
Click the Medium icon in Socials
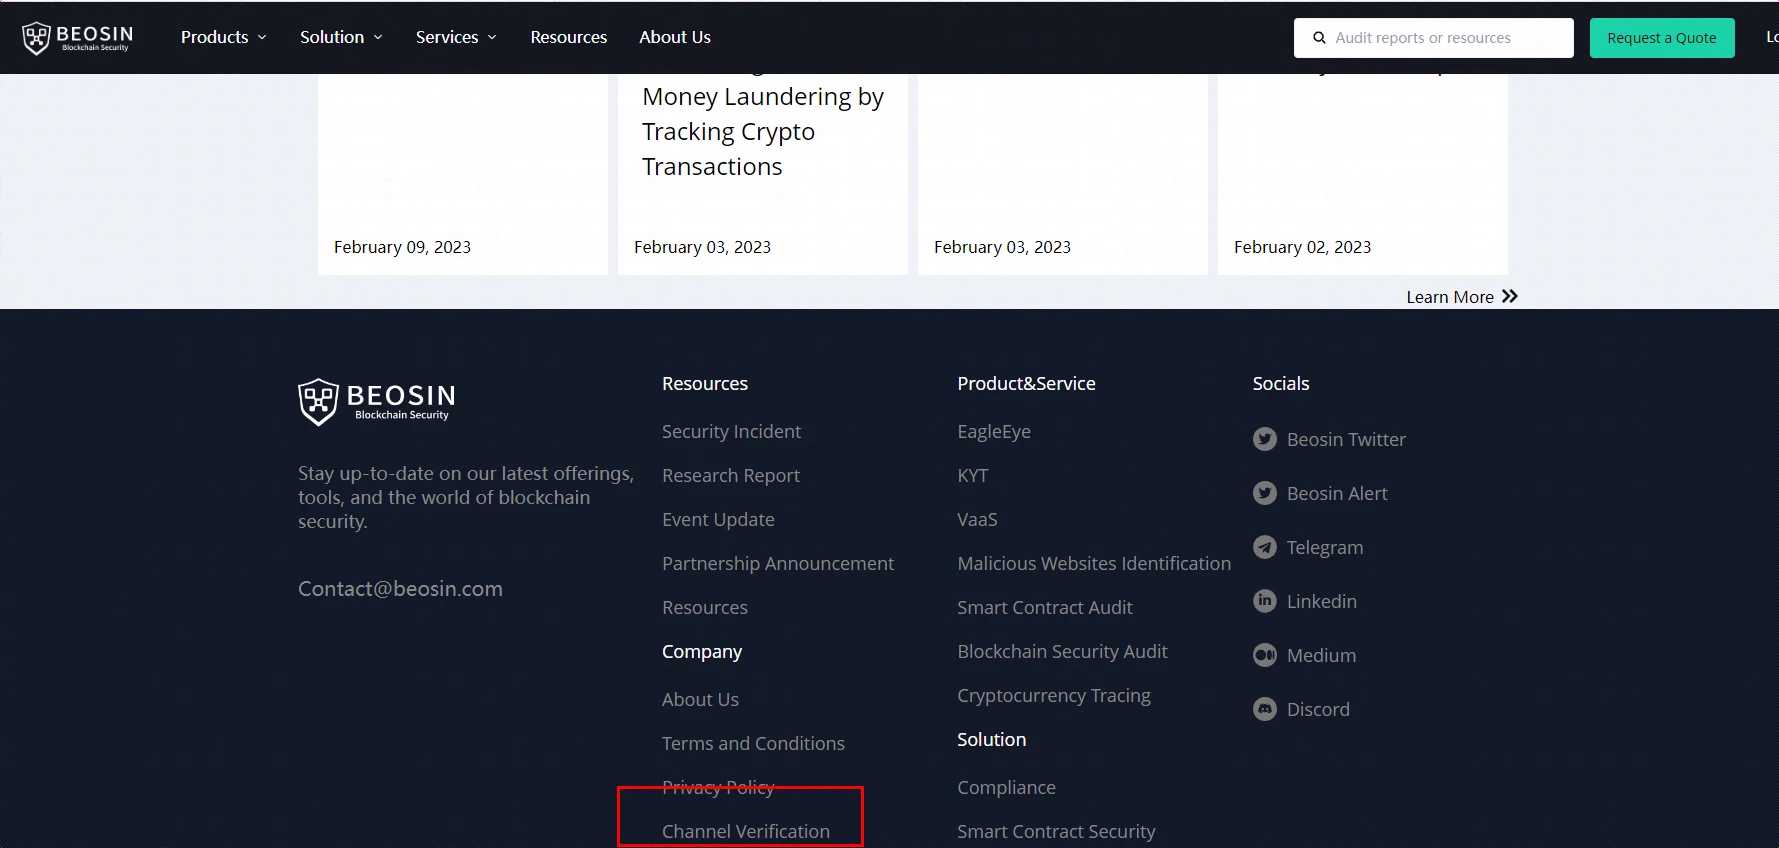(1265, 655)
